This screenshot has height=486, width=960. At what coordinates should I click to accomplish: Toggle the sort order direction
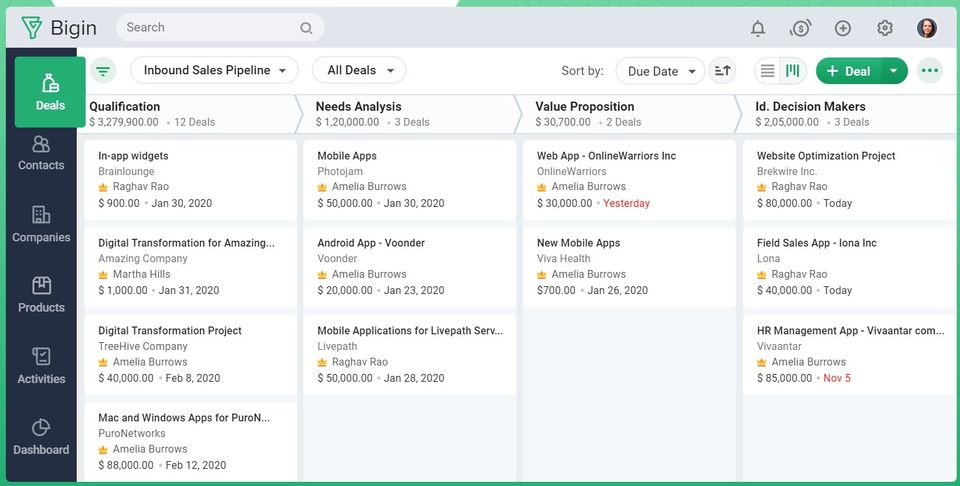click(722, 71)
